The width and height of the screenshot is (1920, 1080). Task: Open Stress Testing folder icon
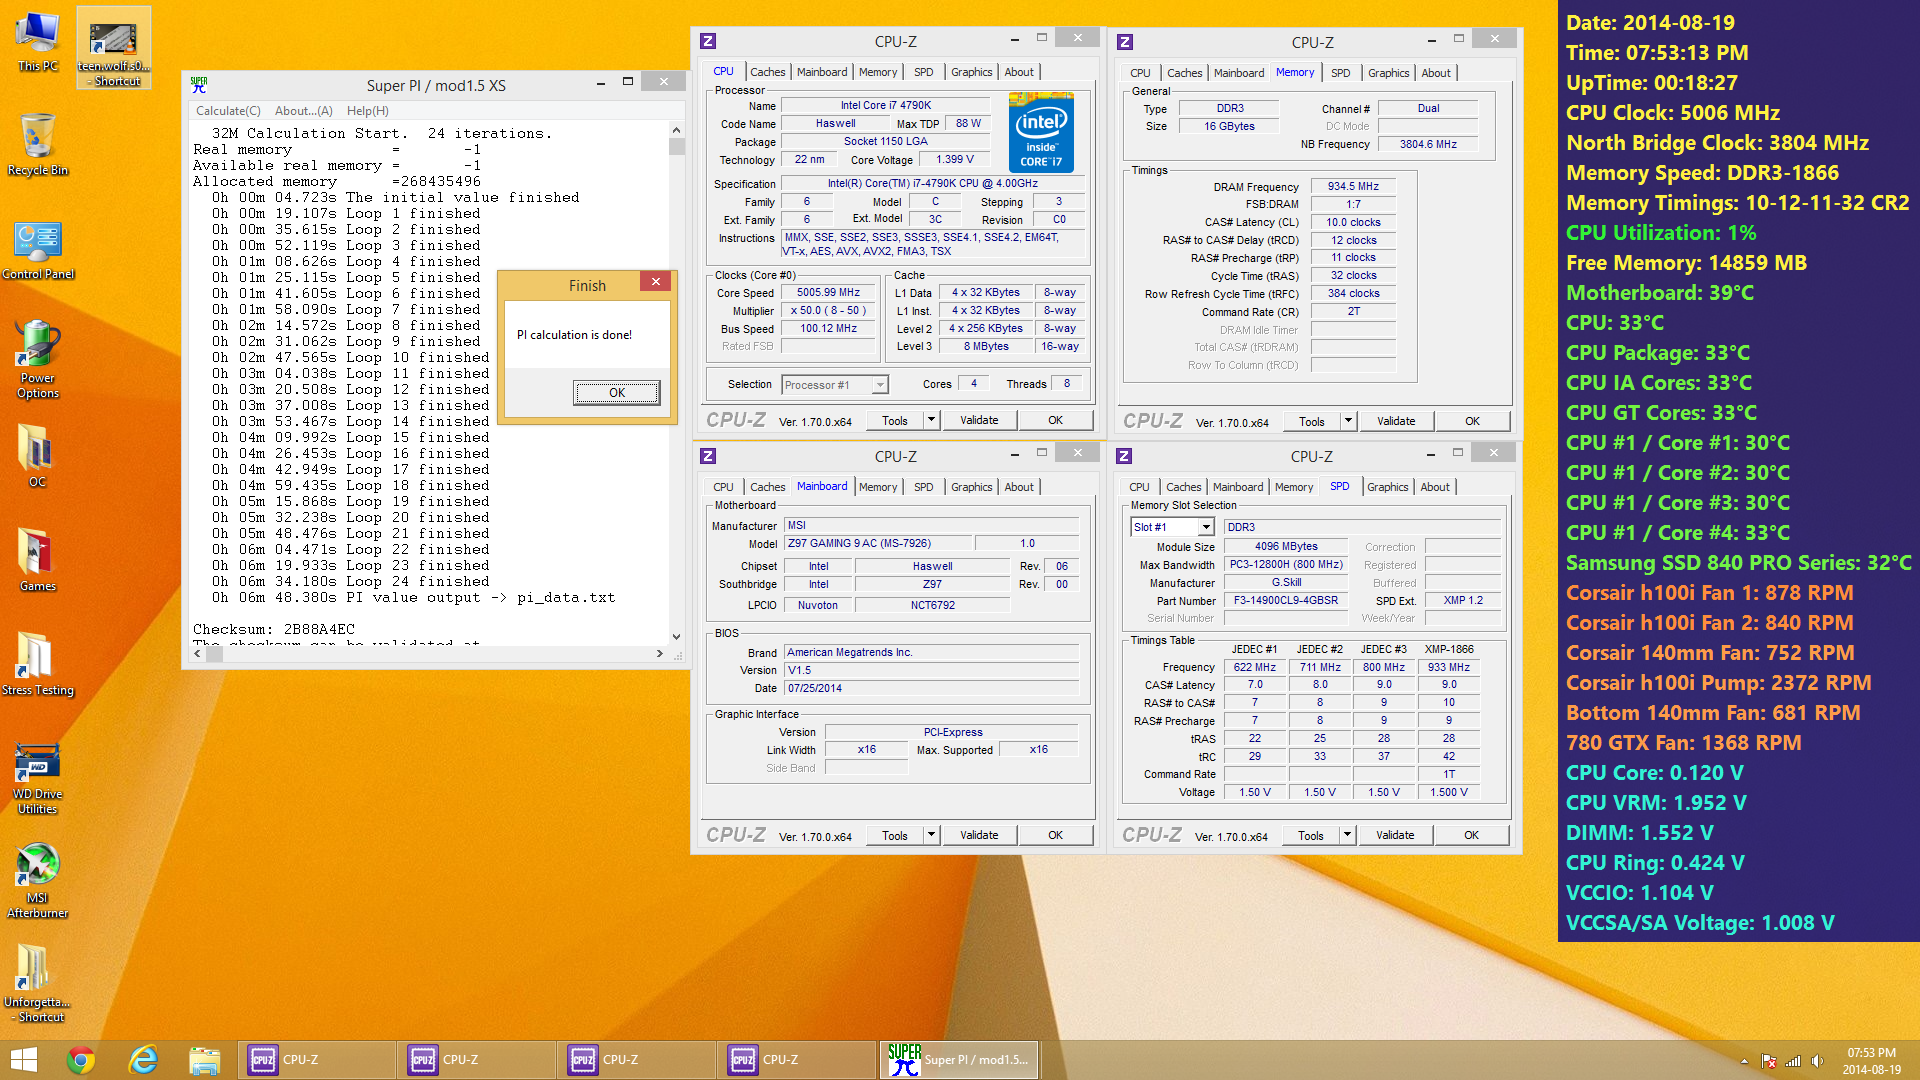[37, 664]
